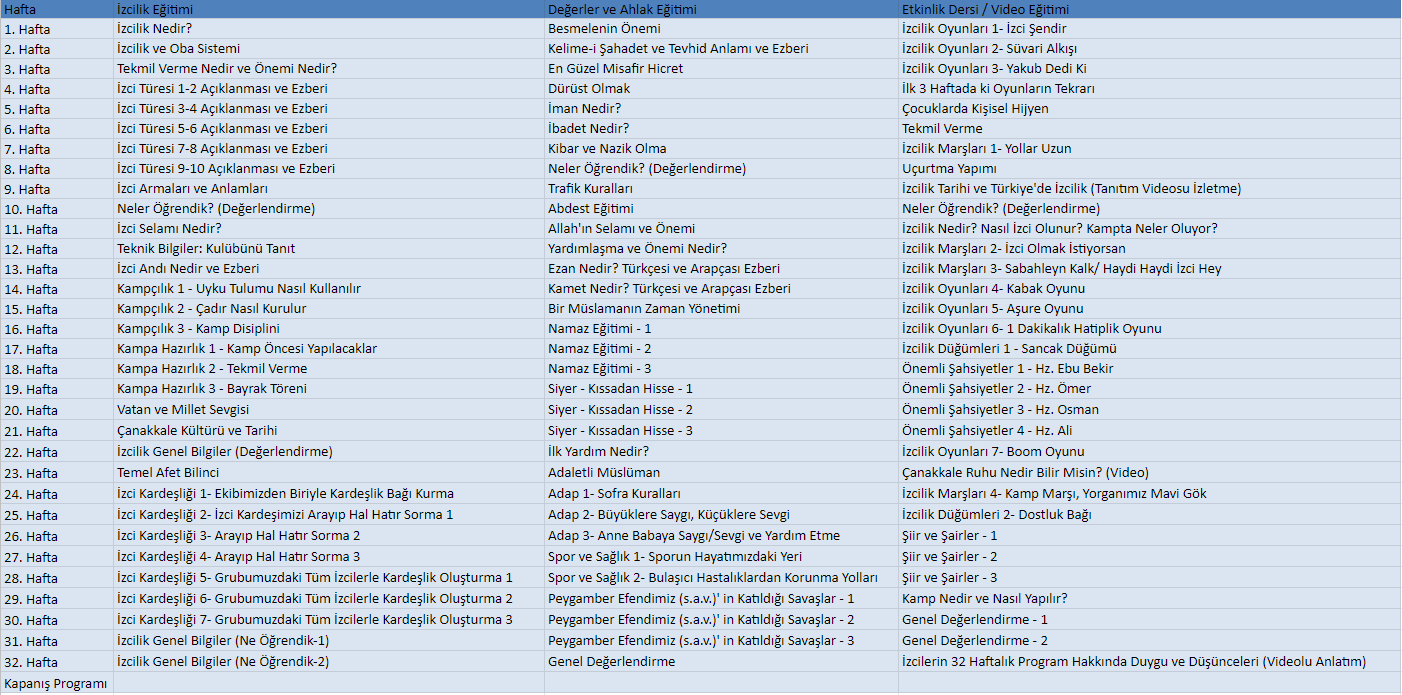Click 'Kampa Hazırlık 3 - Bayrak Töreni' cell

pos(329,389)
